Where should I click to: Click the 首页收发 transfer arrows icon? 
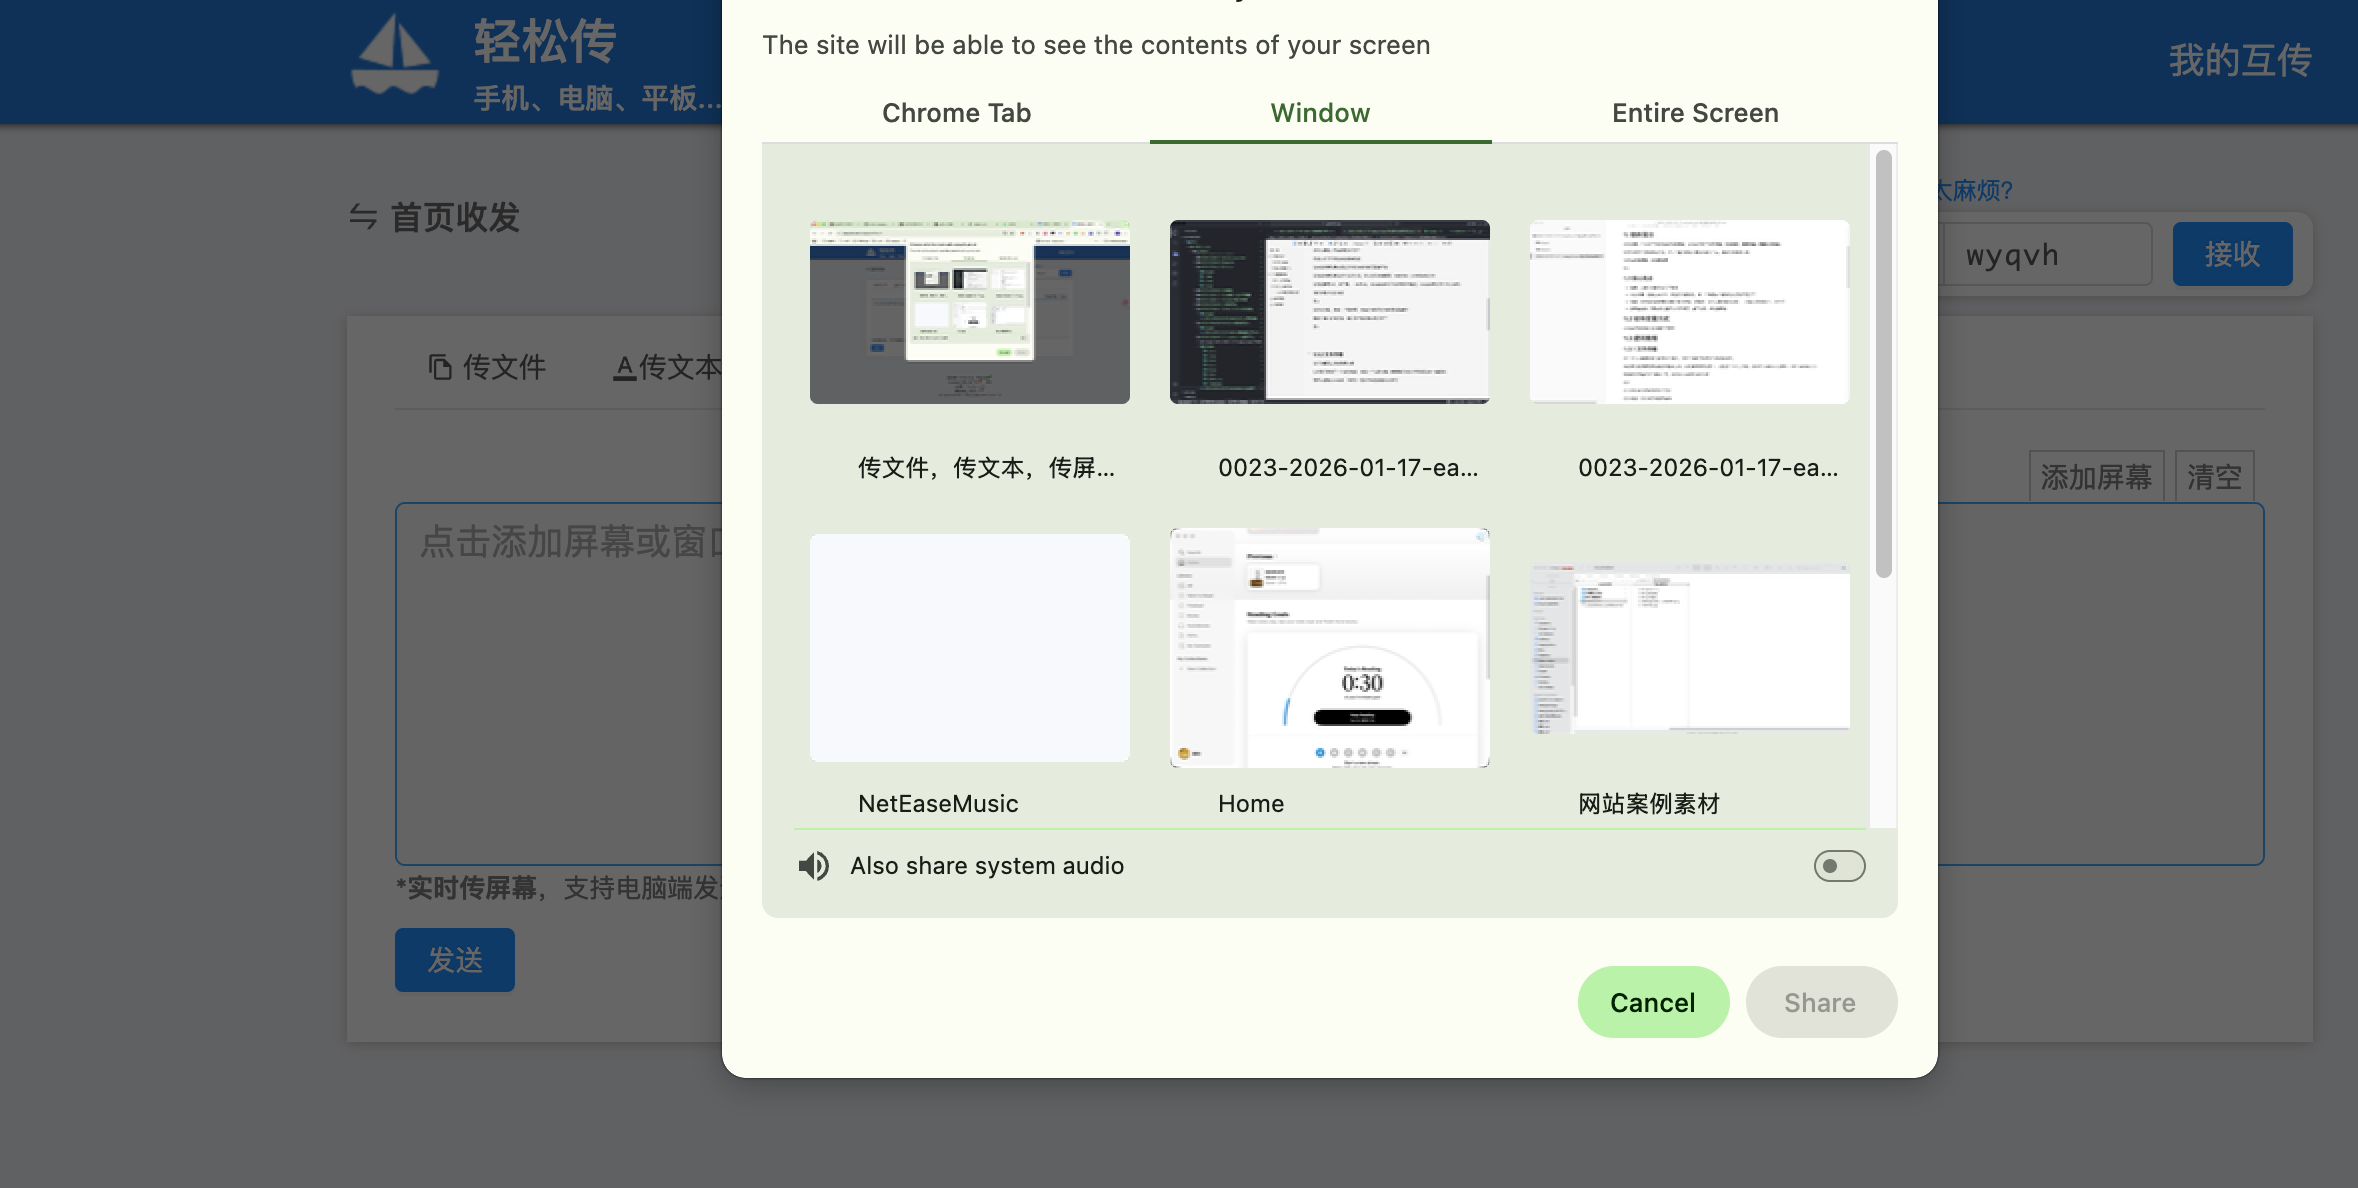(363, 216)
